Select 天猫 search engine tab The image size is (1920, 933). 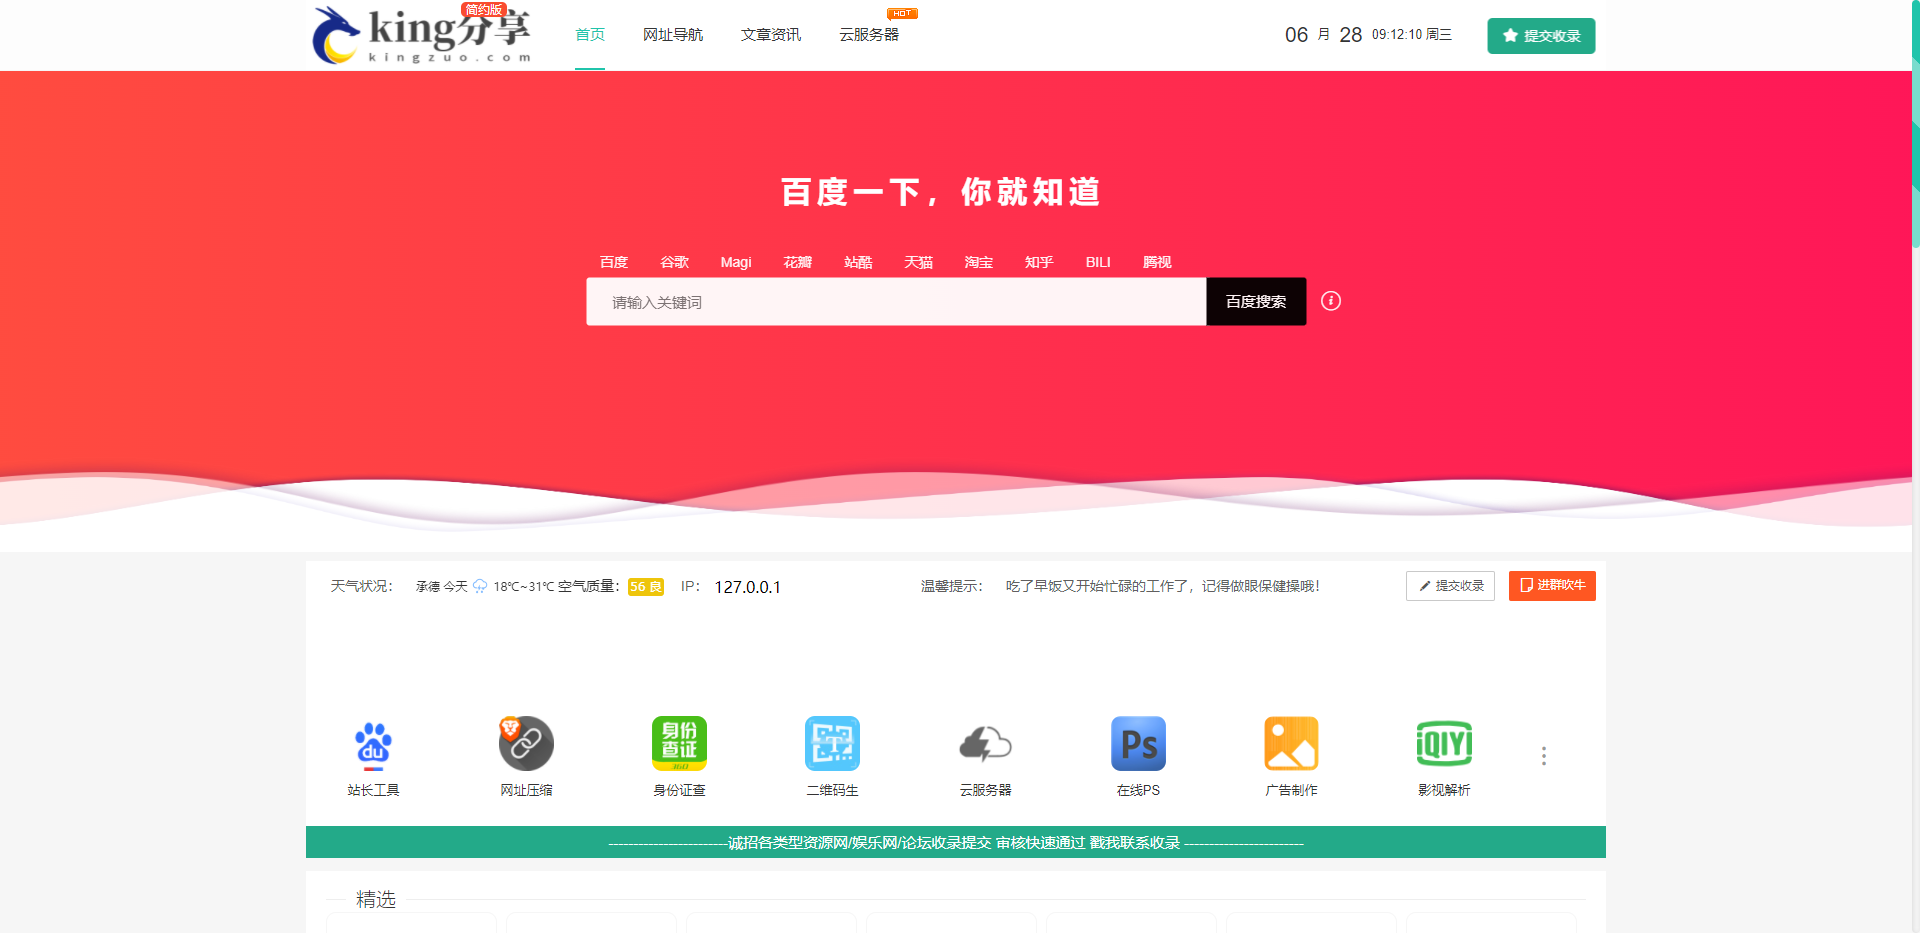(919, 262)
